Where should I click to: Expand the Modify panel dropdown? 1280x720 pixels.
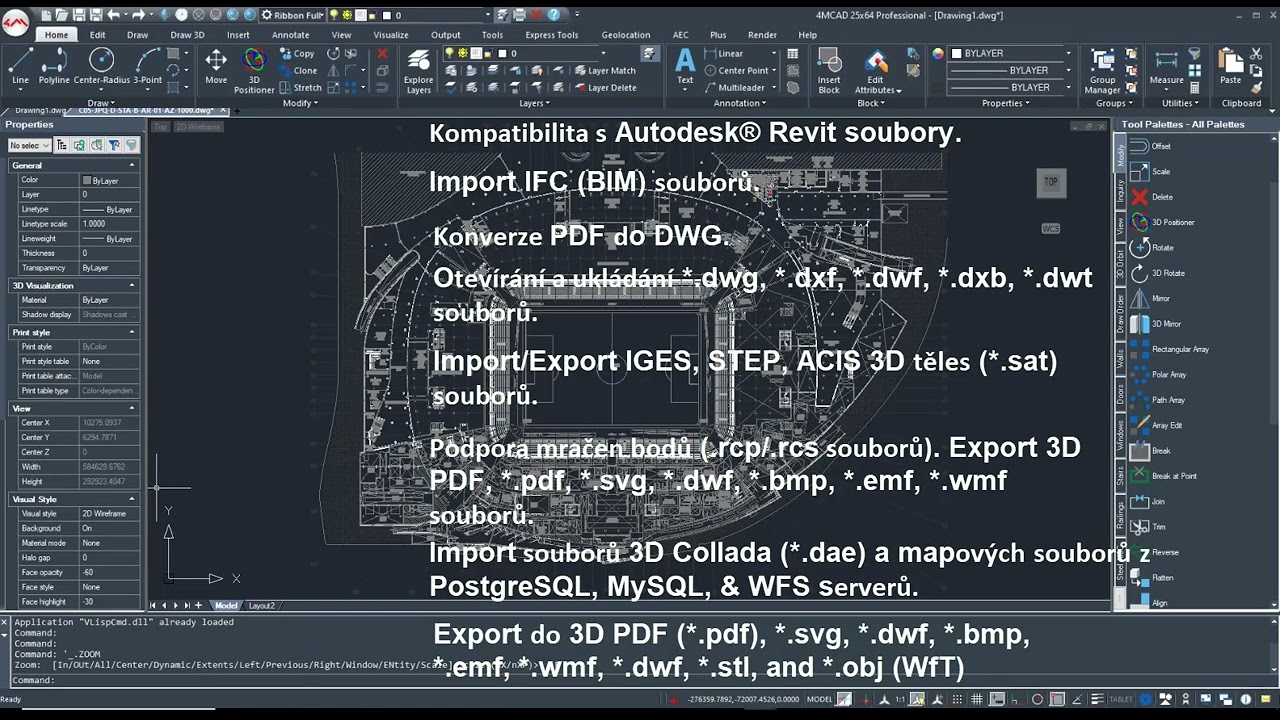coord(300,103)
